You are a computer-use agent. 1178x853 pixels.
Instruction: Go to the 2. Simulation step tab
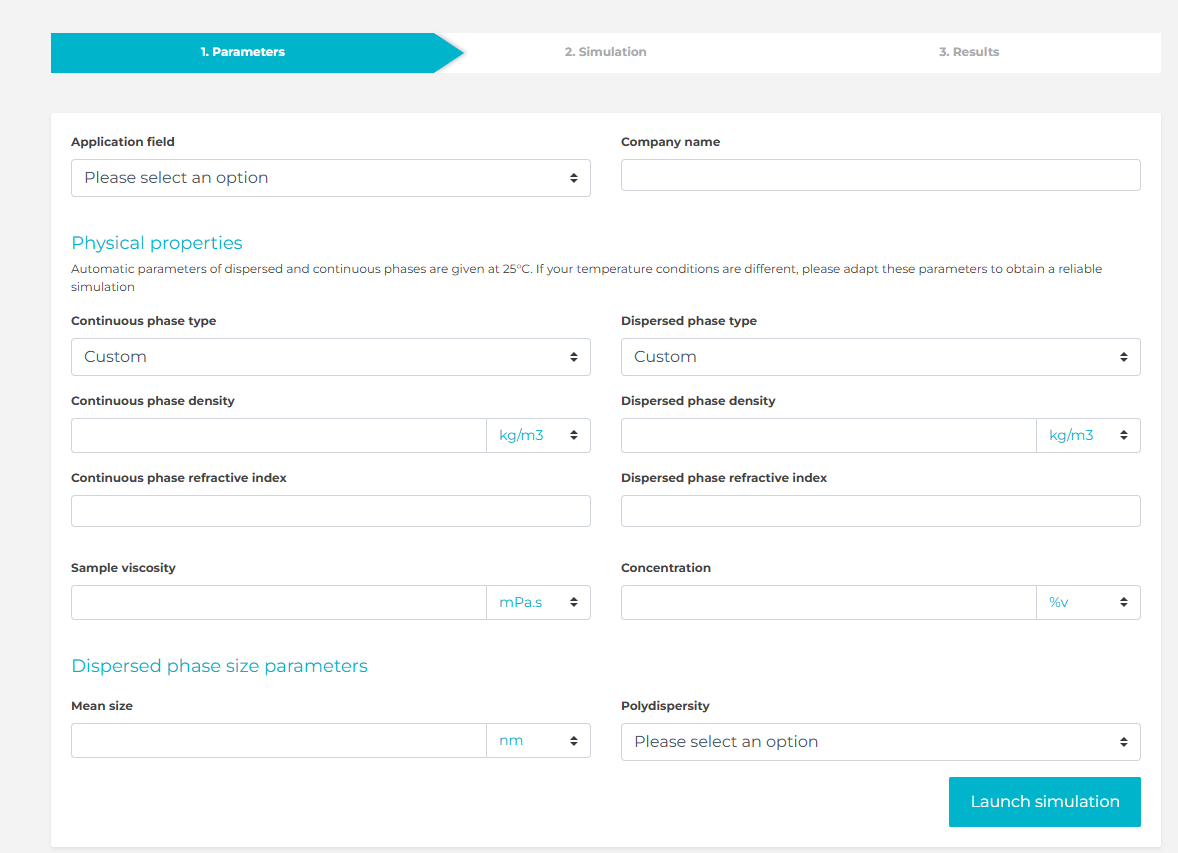tap(605, 52)
